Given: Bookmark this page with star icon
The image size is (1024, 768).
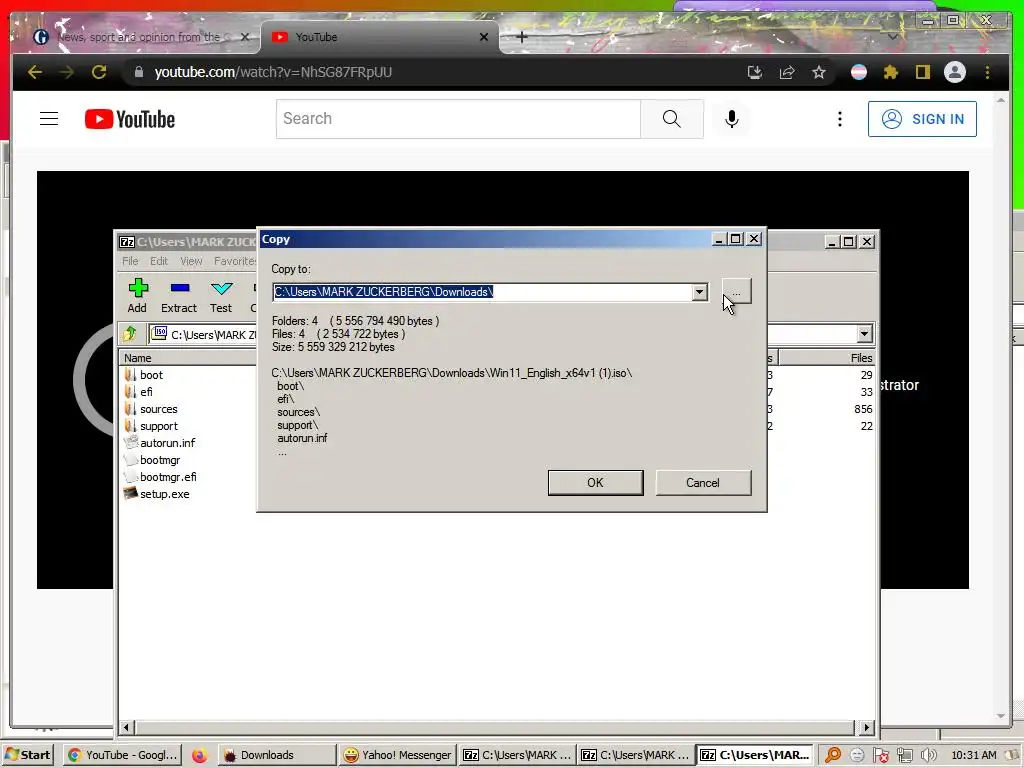Looking at the screenshot, I should pyautogui.click(x=819, y=72).
